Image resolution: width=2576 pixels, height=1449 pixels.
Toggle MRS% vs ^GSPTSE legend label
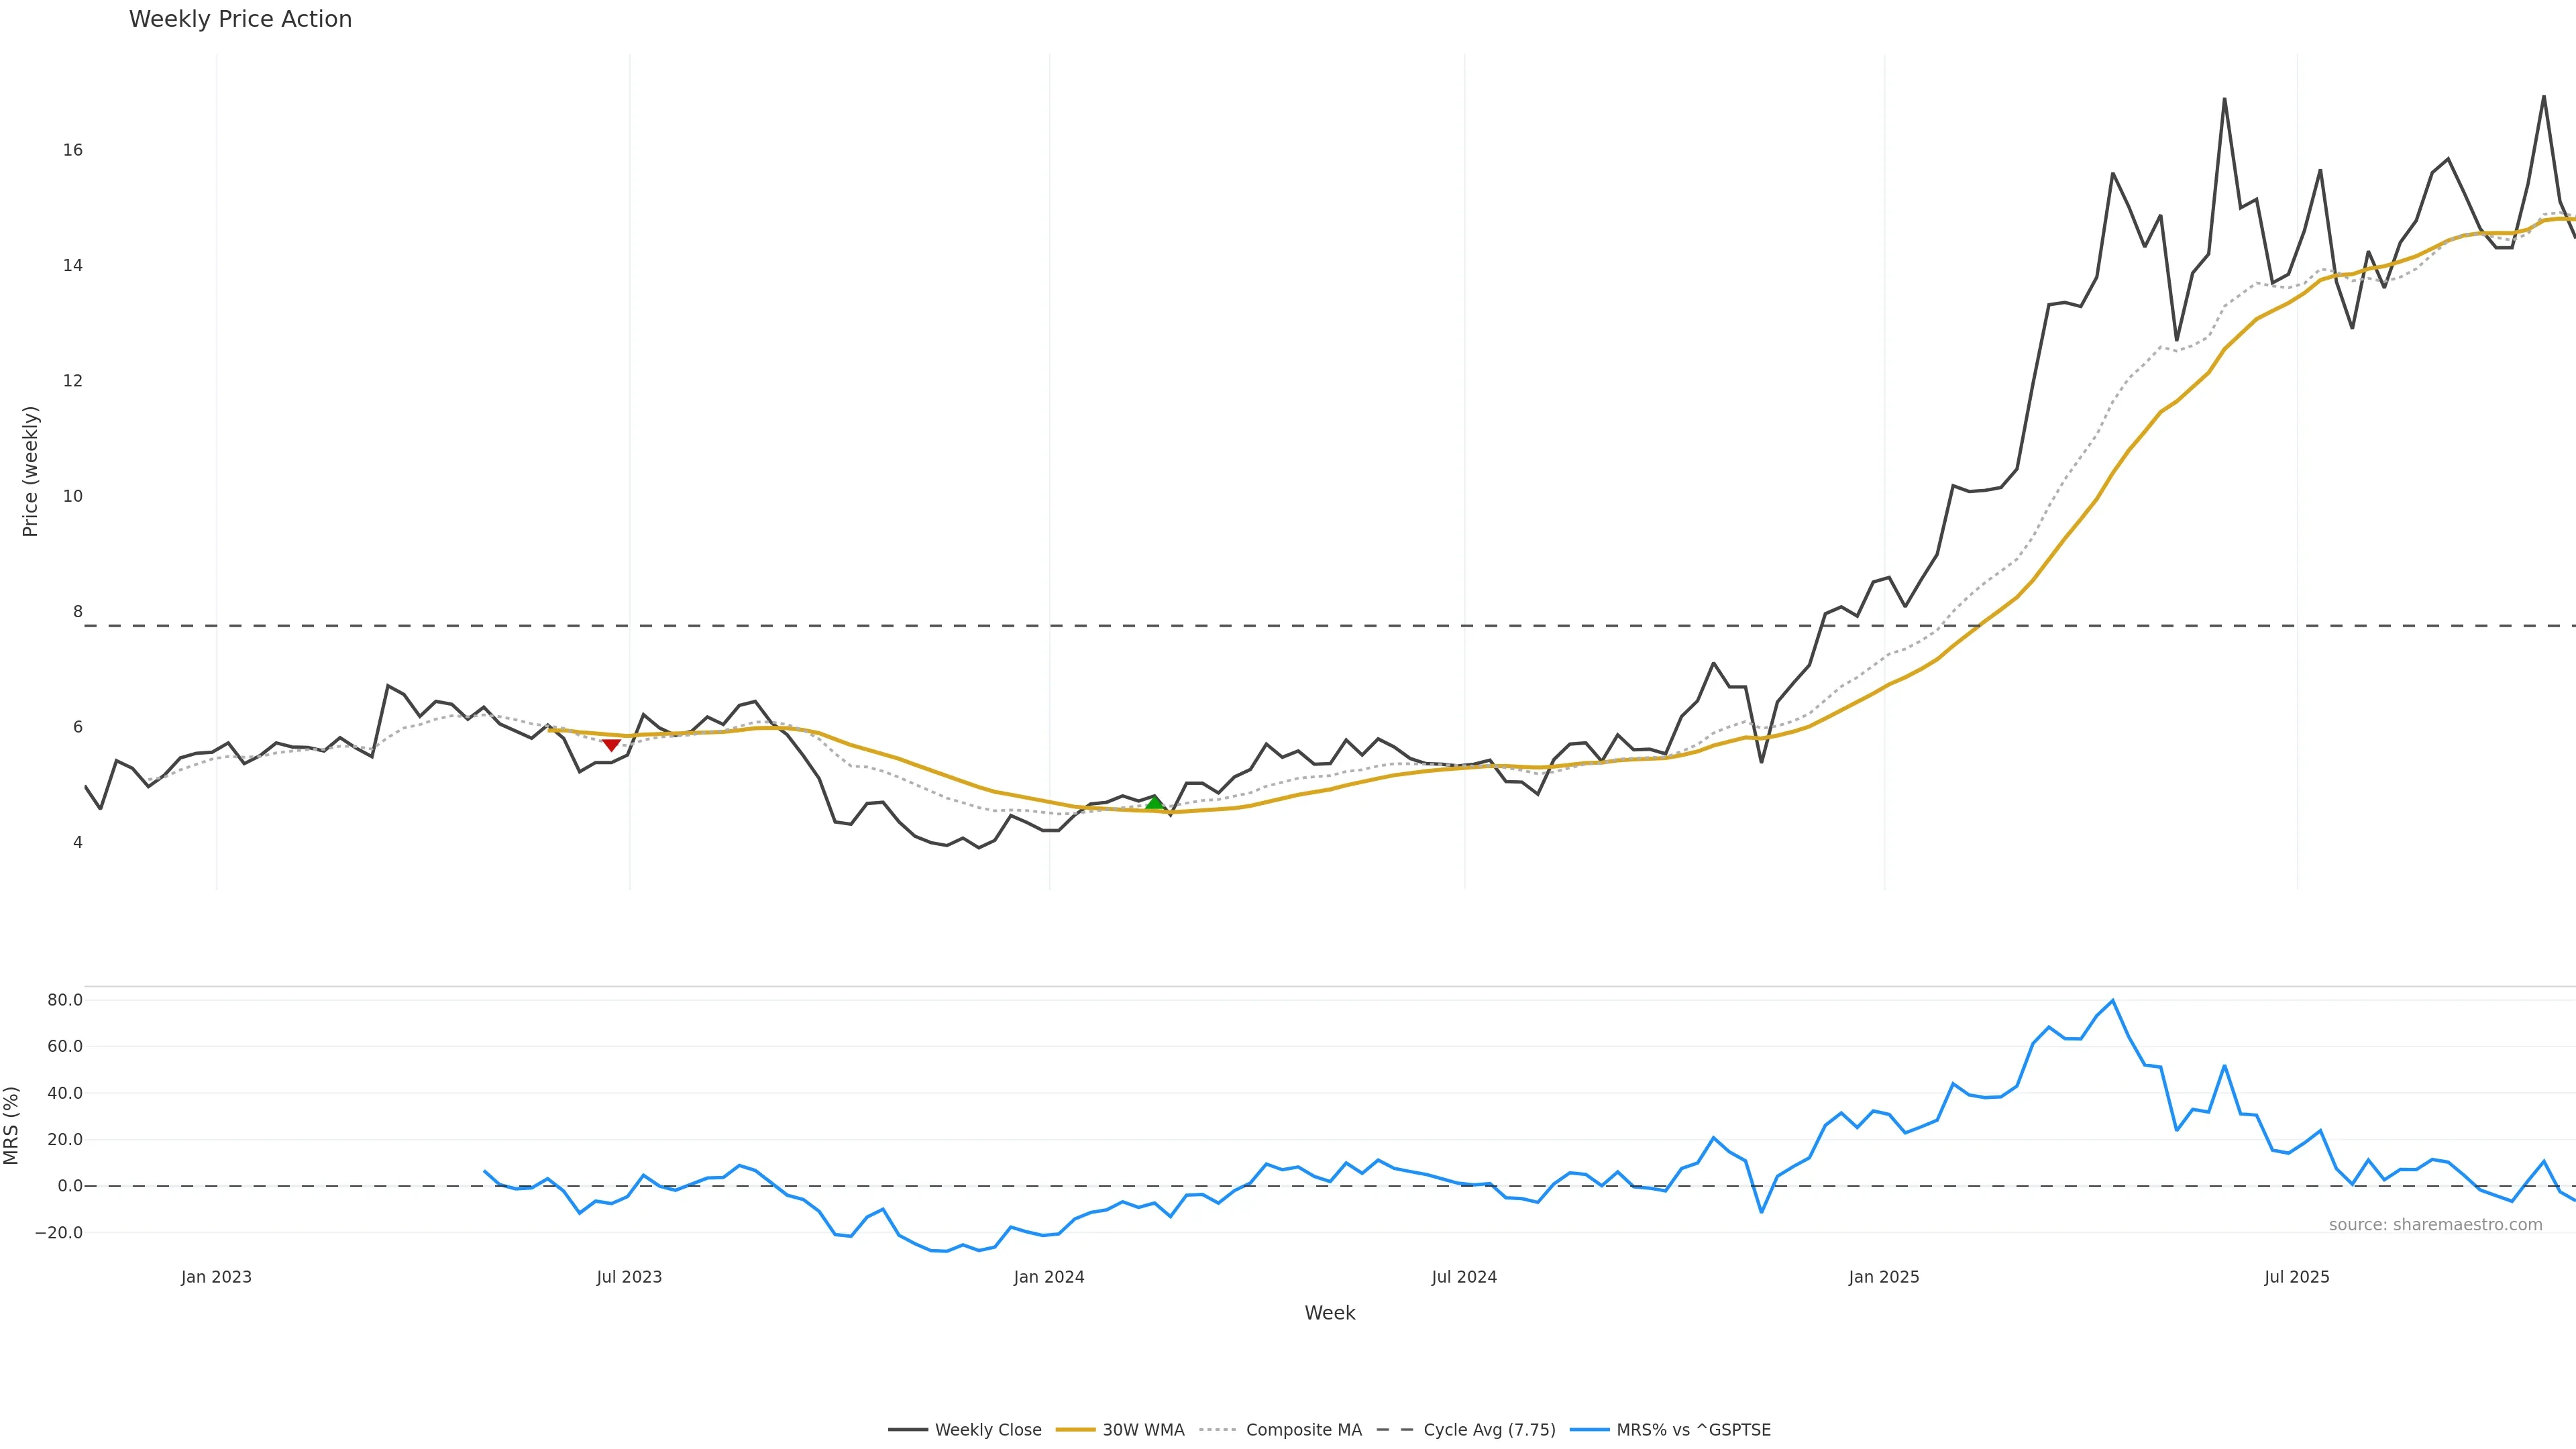[x=1693, y=1430]
